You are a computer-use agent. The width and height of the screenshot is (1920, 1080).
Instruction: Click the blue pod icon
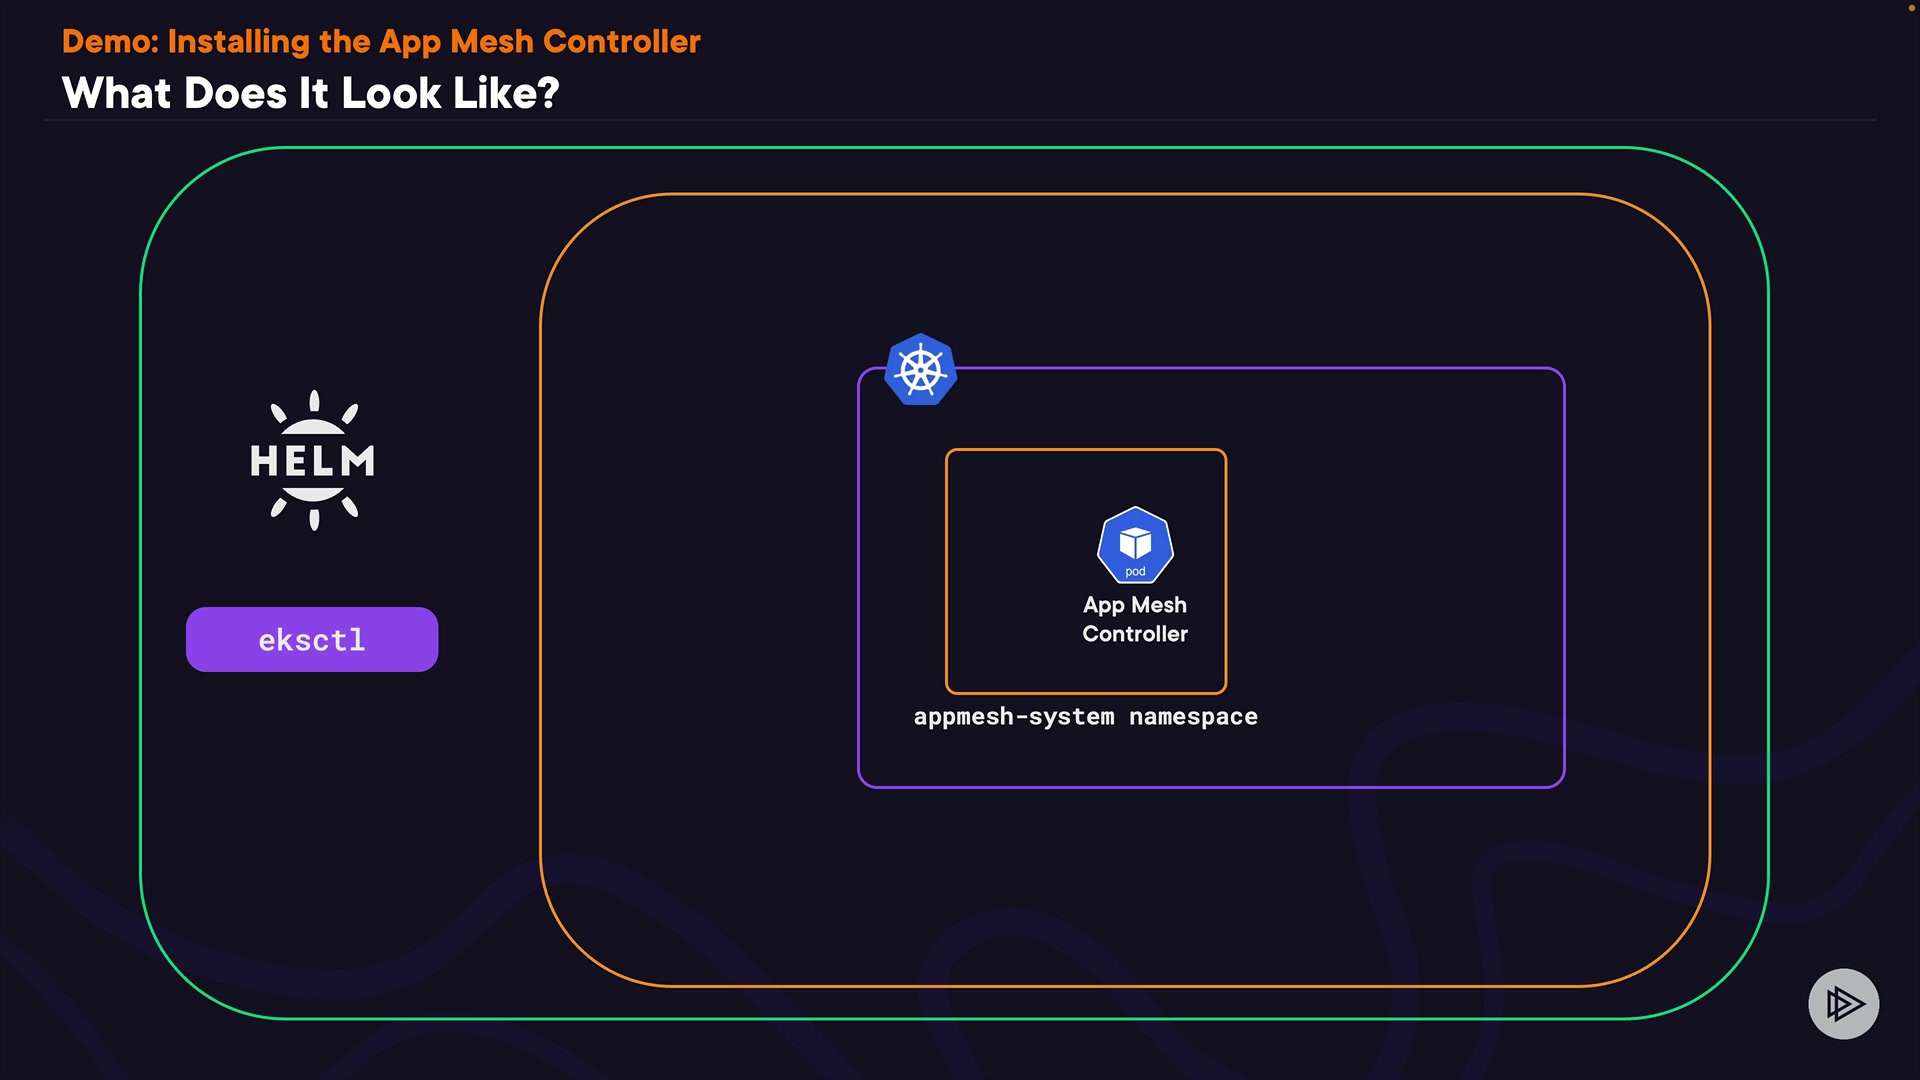(1135, 544)
